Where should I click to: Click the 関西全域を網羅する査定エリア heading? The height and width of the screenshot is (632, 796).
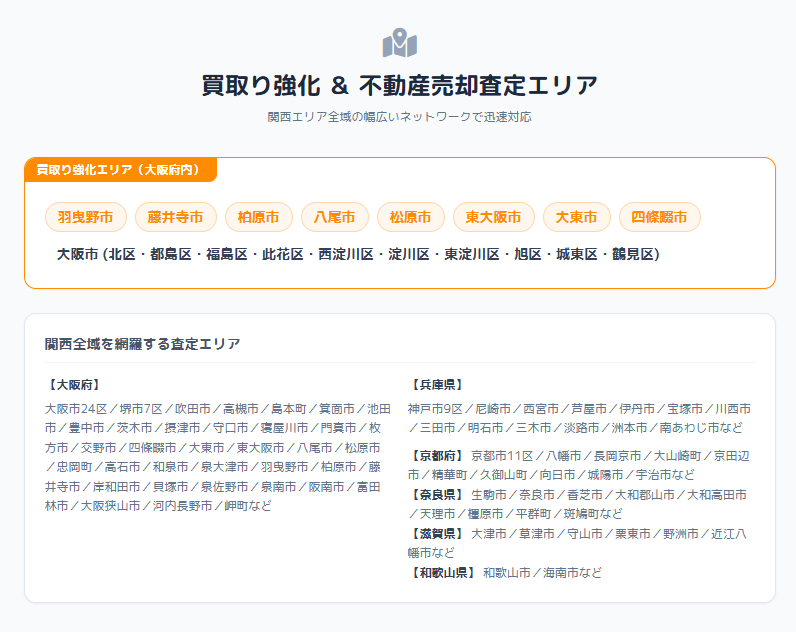coord(142,344)
